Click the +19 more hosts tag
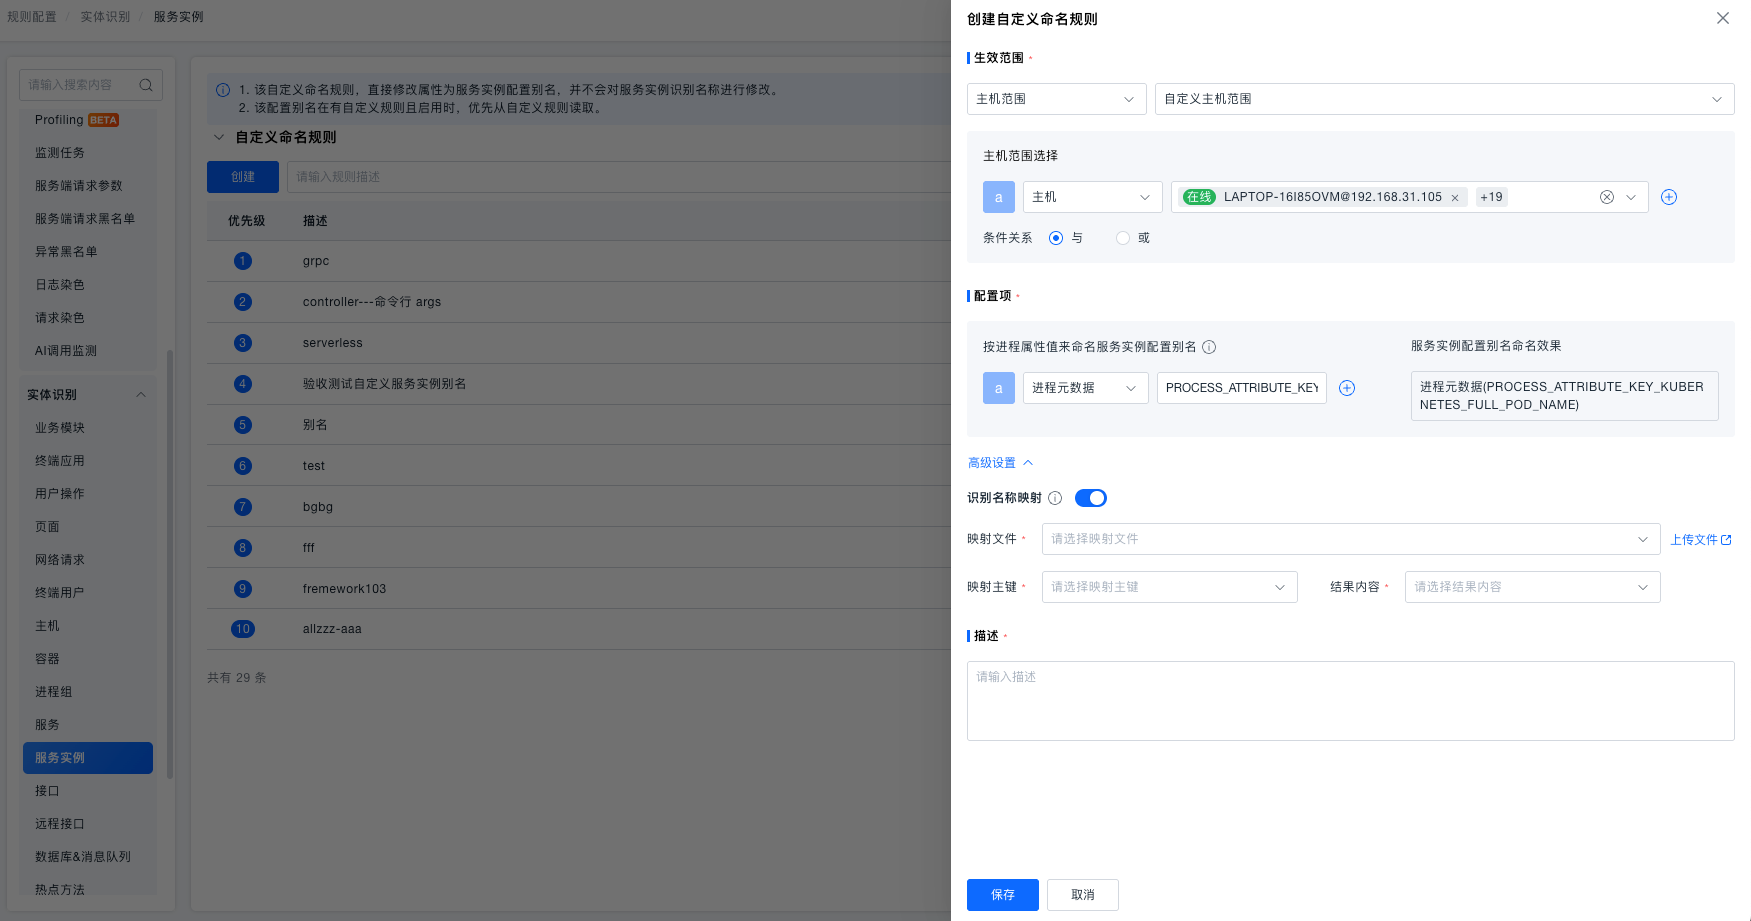Screen dimensions: 1751x921 tap(1491, 197)
